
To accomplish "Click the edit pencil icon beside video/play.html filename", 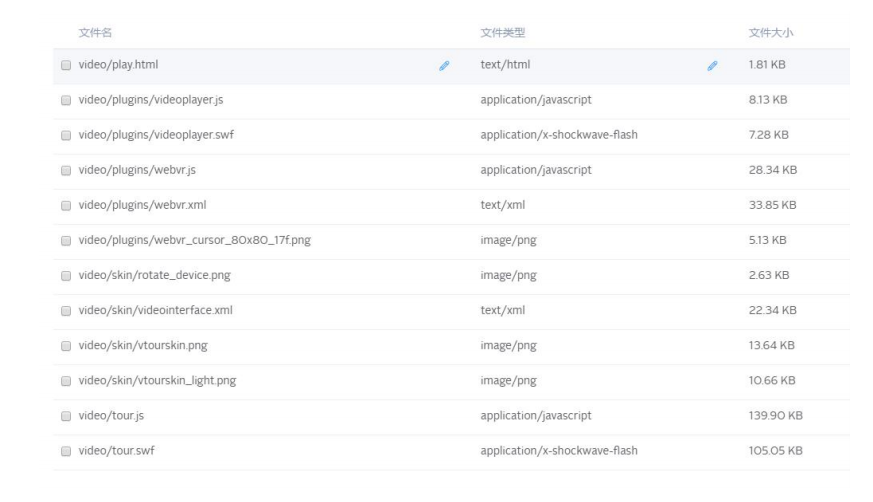I will [444, 66].
